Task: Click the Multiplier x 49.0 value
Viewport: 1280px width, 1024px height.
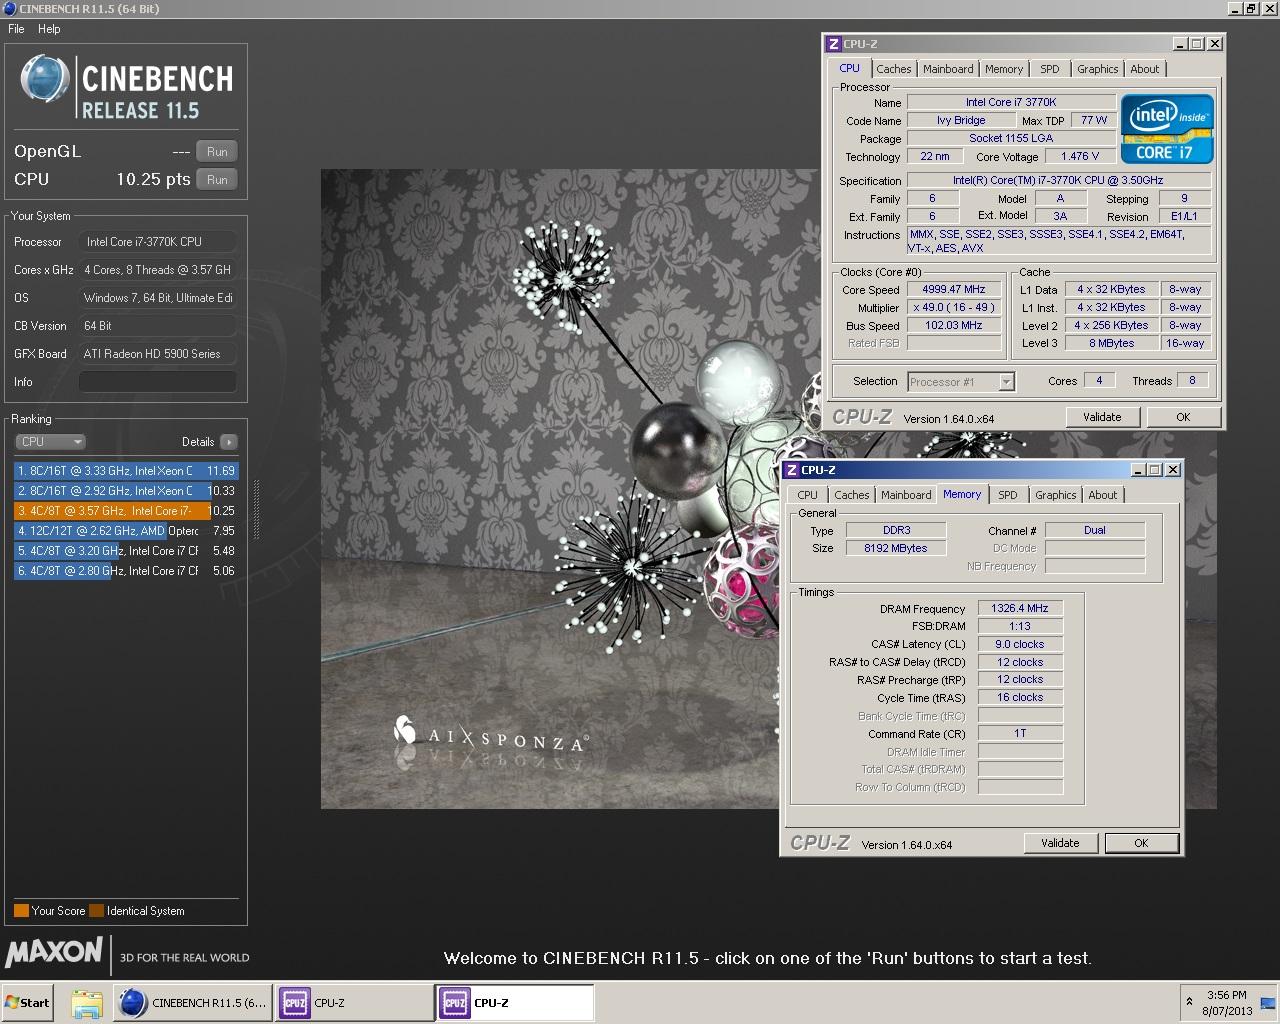Action: [x=954, y=308]
